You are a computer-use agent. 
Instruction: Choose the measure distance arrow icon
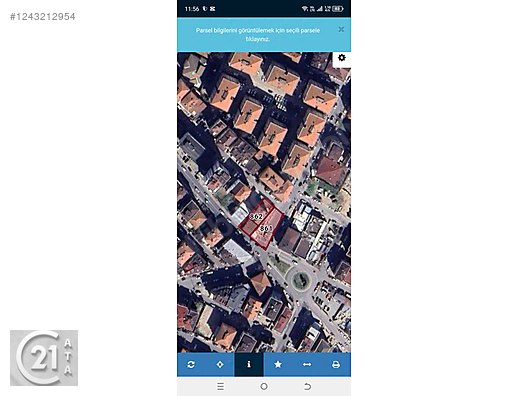[307, 364]
